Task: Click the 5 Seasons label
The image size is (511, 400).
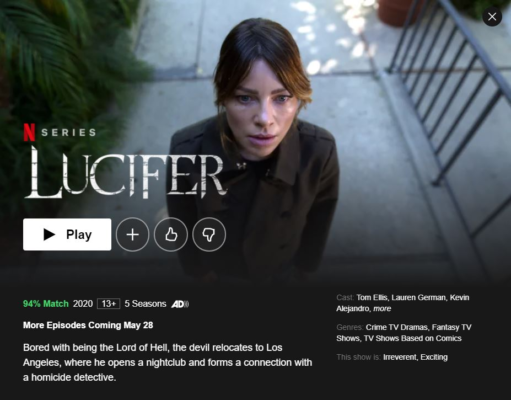Action: [145, 304]
